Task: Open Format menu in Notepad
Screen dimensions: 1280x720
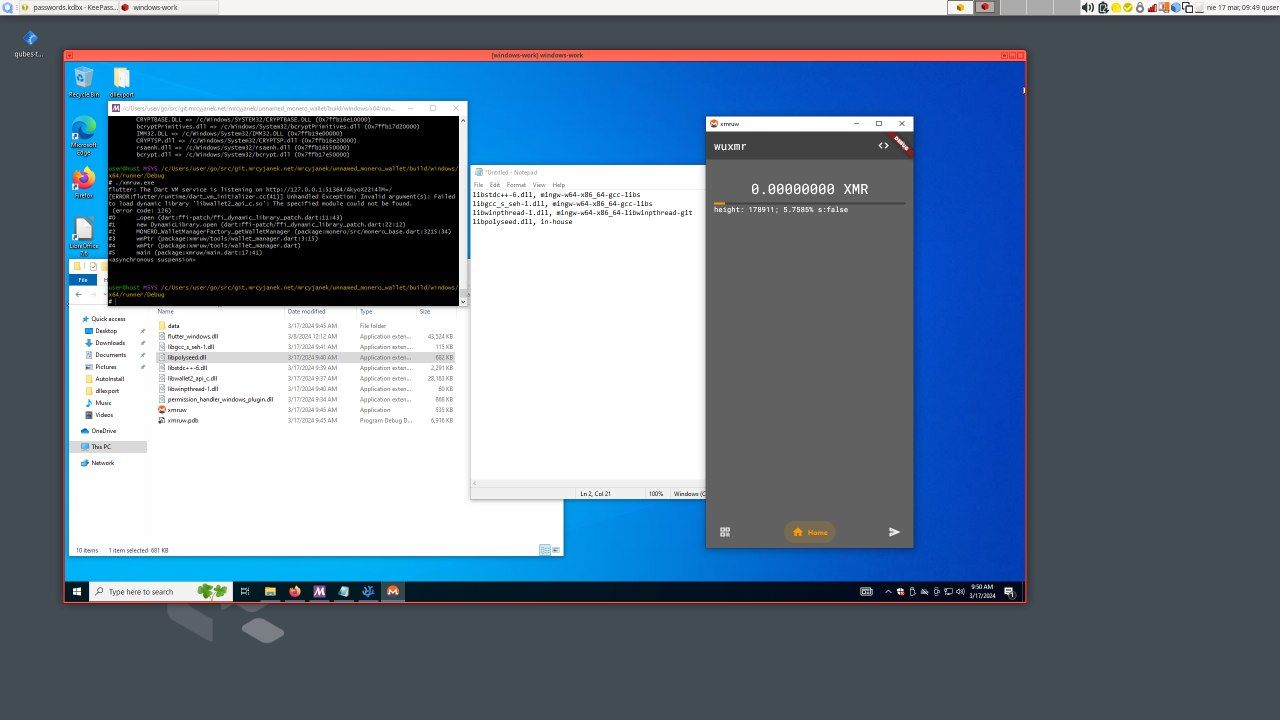Action: pos(515,185)
